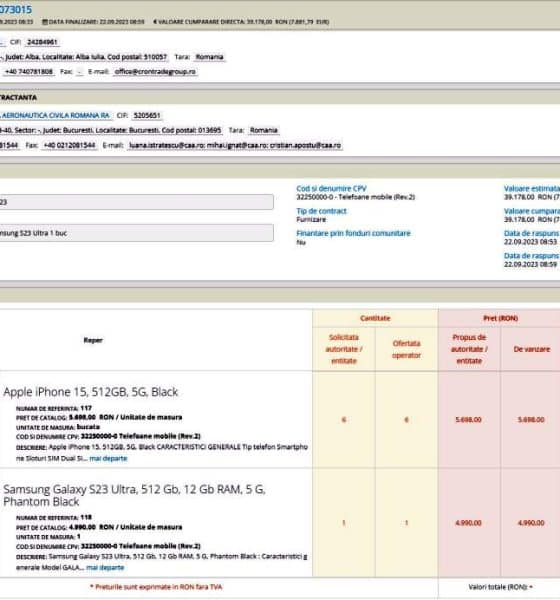The image size is (560, 600).
Task: Click 'Furnizare' contract type value
Action: point(311,219)
